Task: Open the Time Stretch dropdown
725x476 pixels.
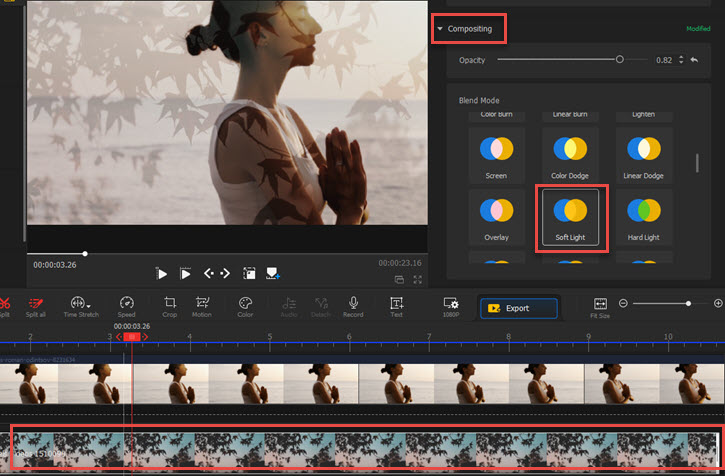Action: click(x=81, y=303)
